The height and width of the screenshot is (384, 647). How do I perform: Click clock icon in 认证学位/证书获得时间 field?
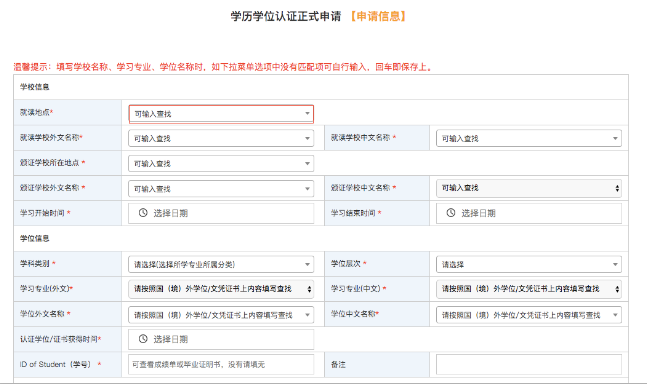(x=143, y=339)
